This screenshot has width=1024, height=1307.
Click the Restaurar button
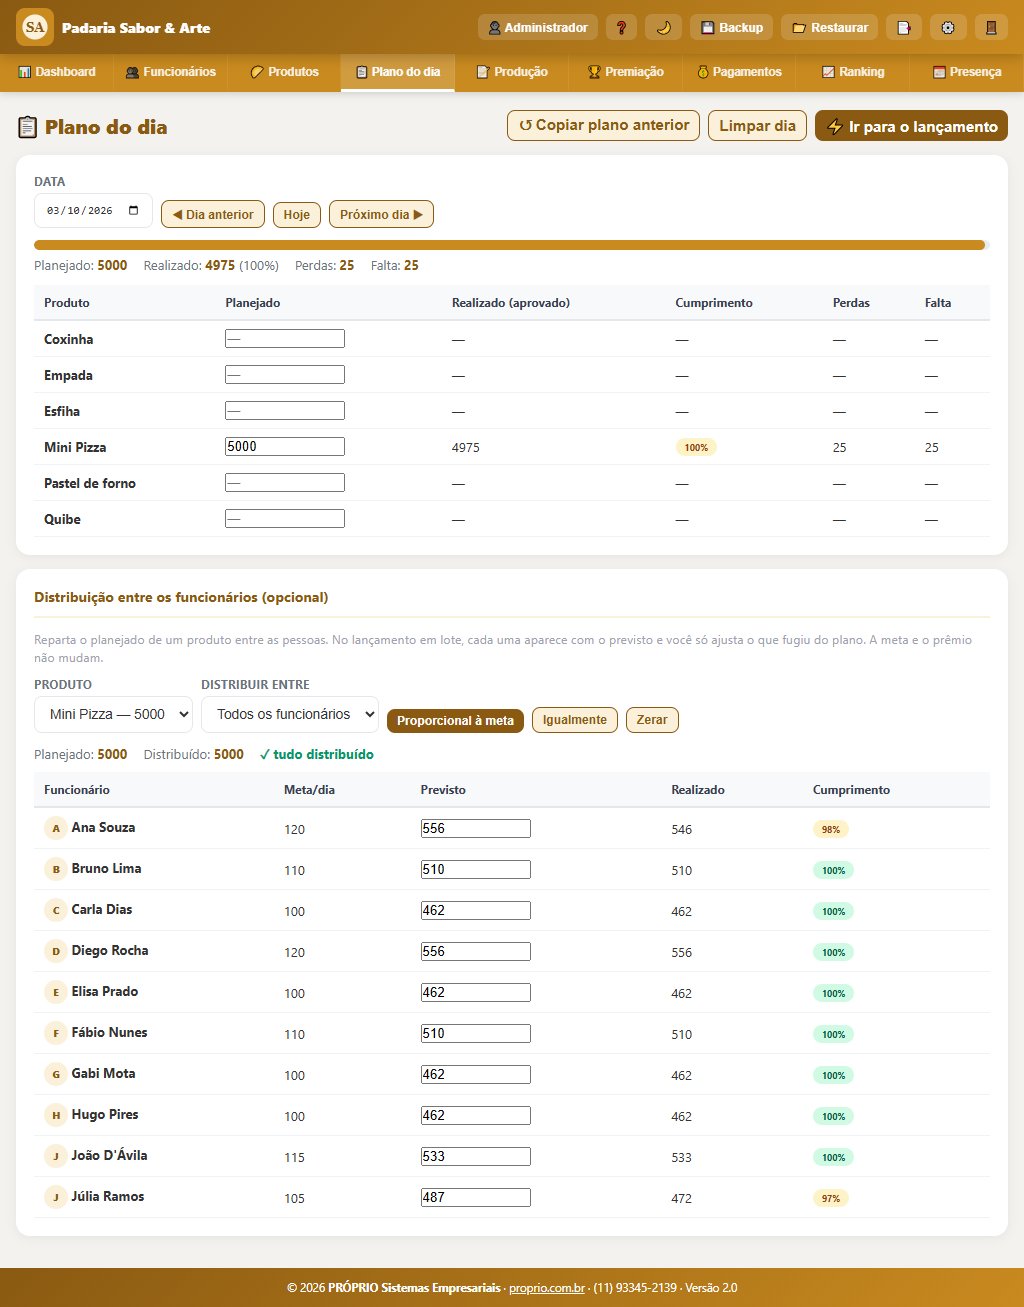830,27
